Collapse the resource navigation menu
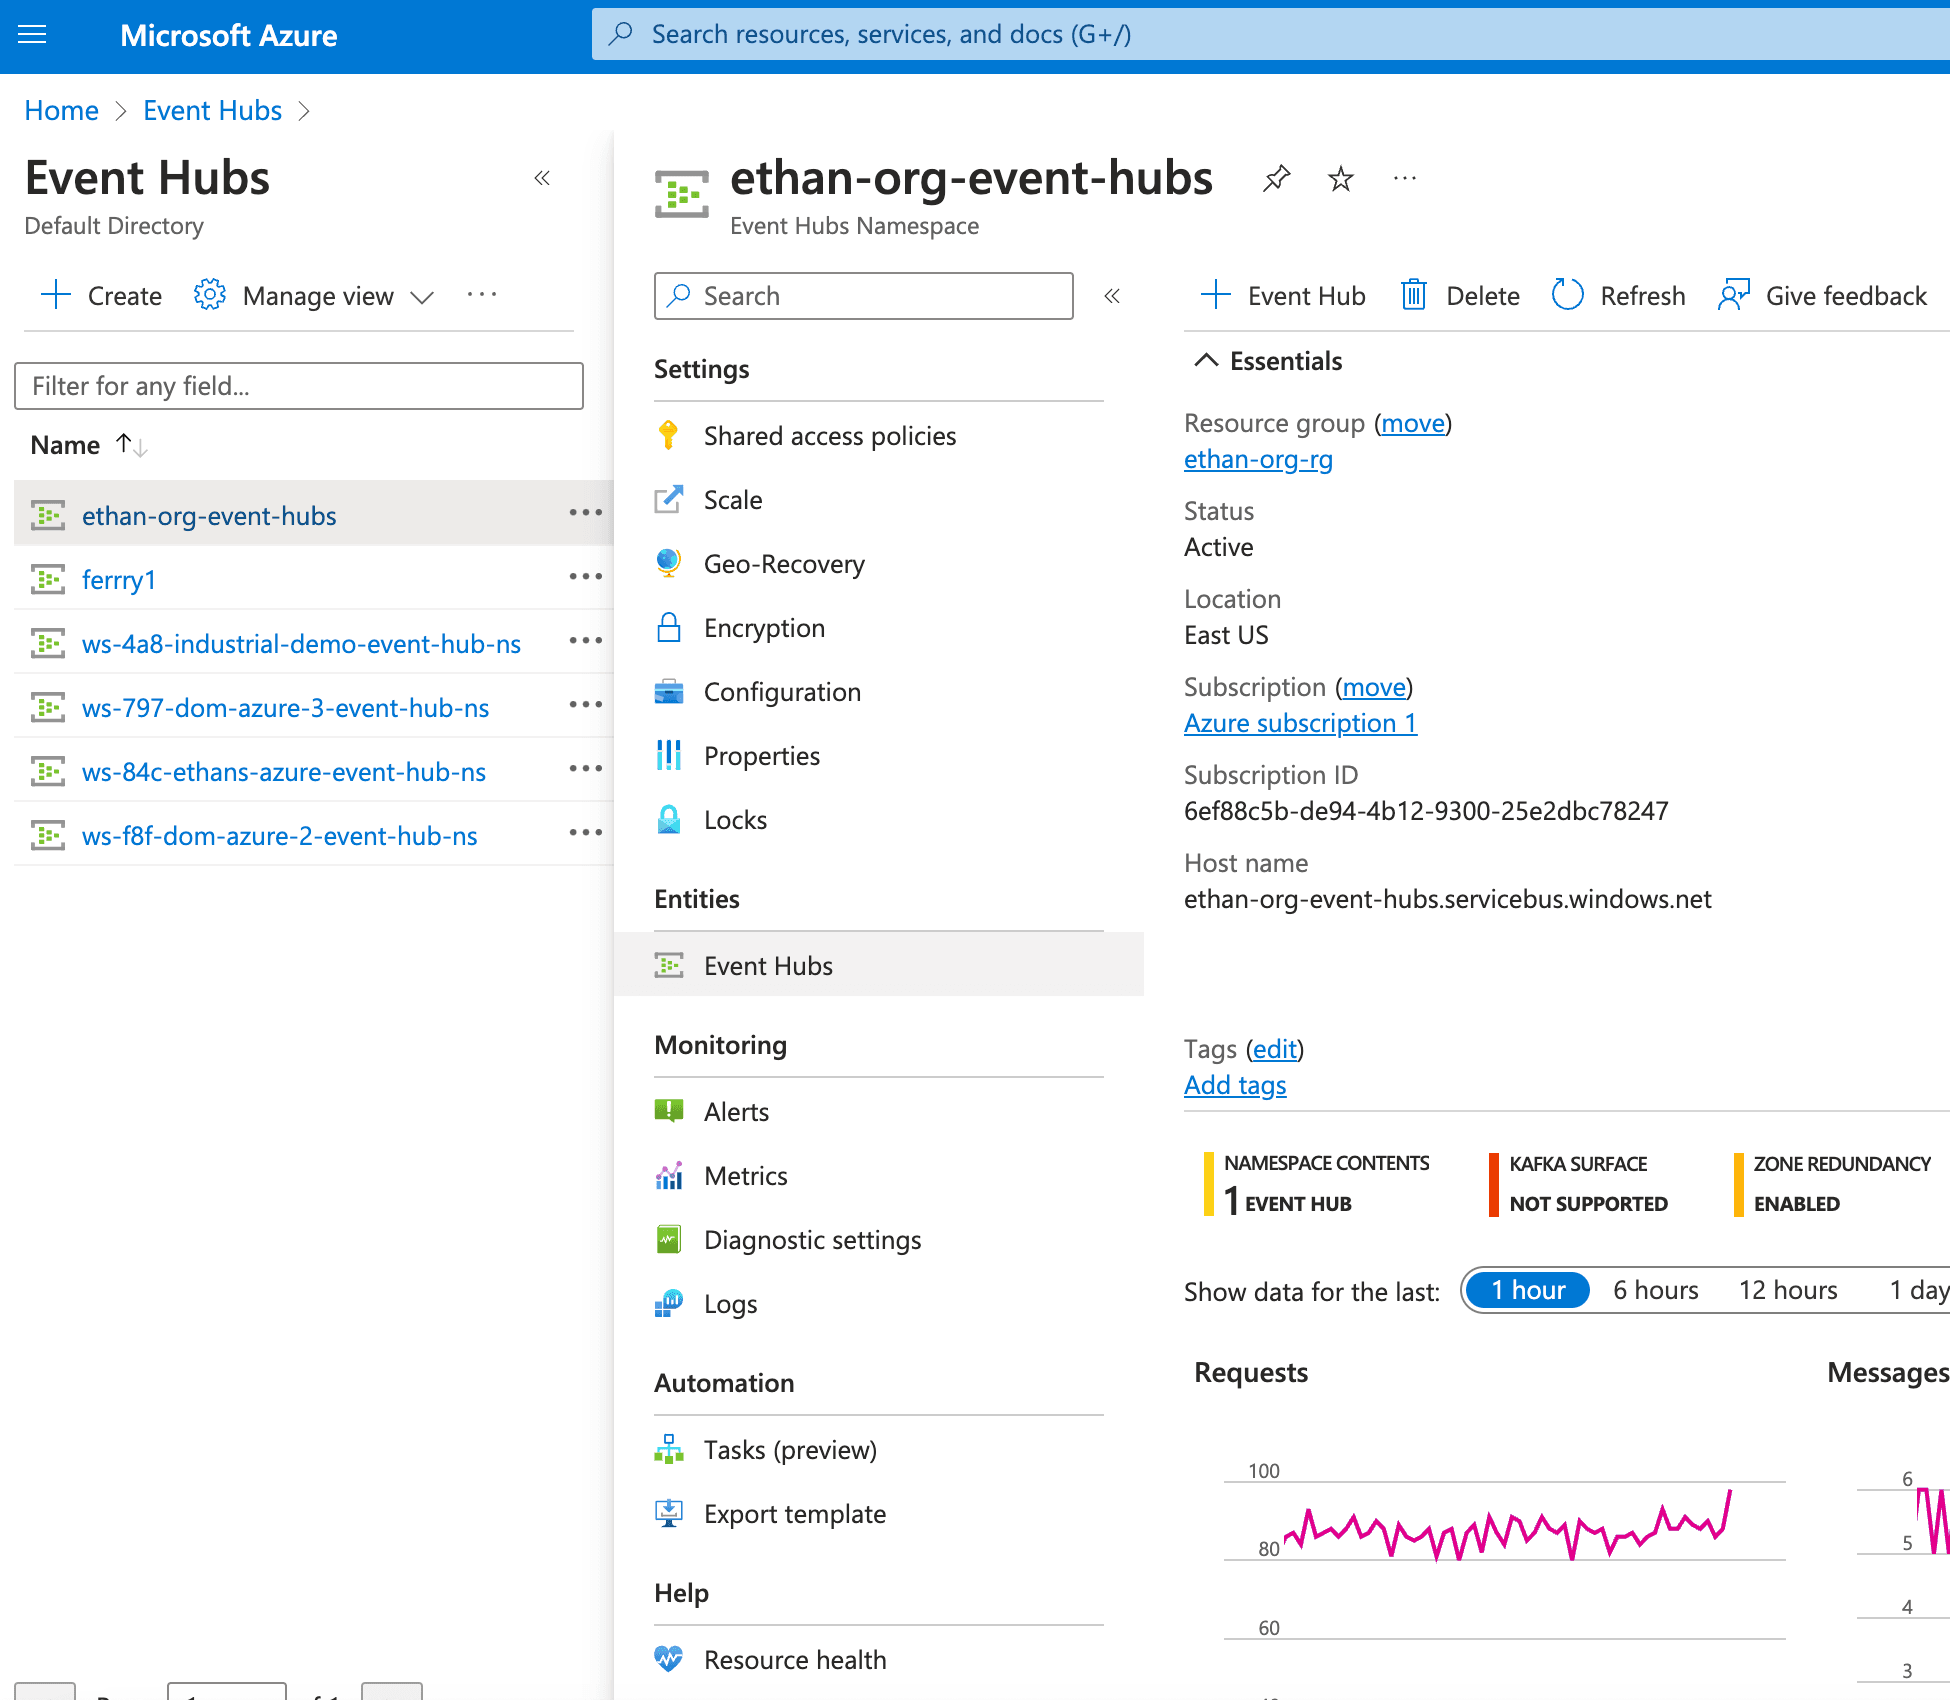Viewport: 1950px width, 1700px height. [x=1112, y=296]
